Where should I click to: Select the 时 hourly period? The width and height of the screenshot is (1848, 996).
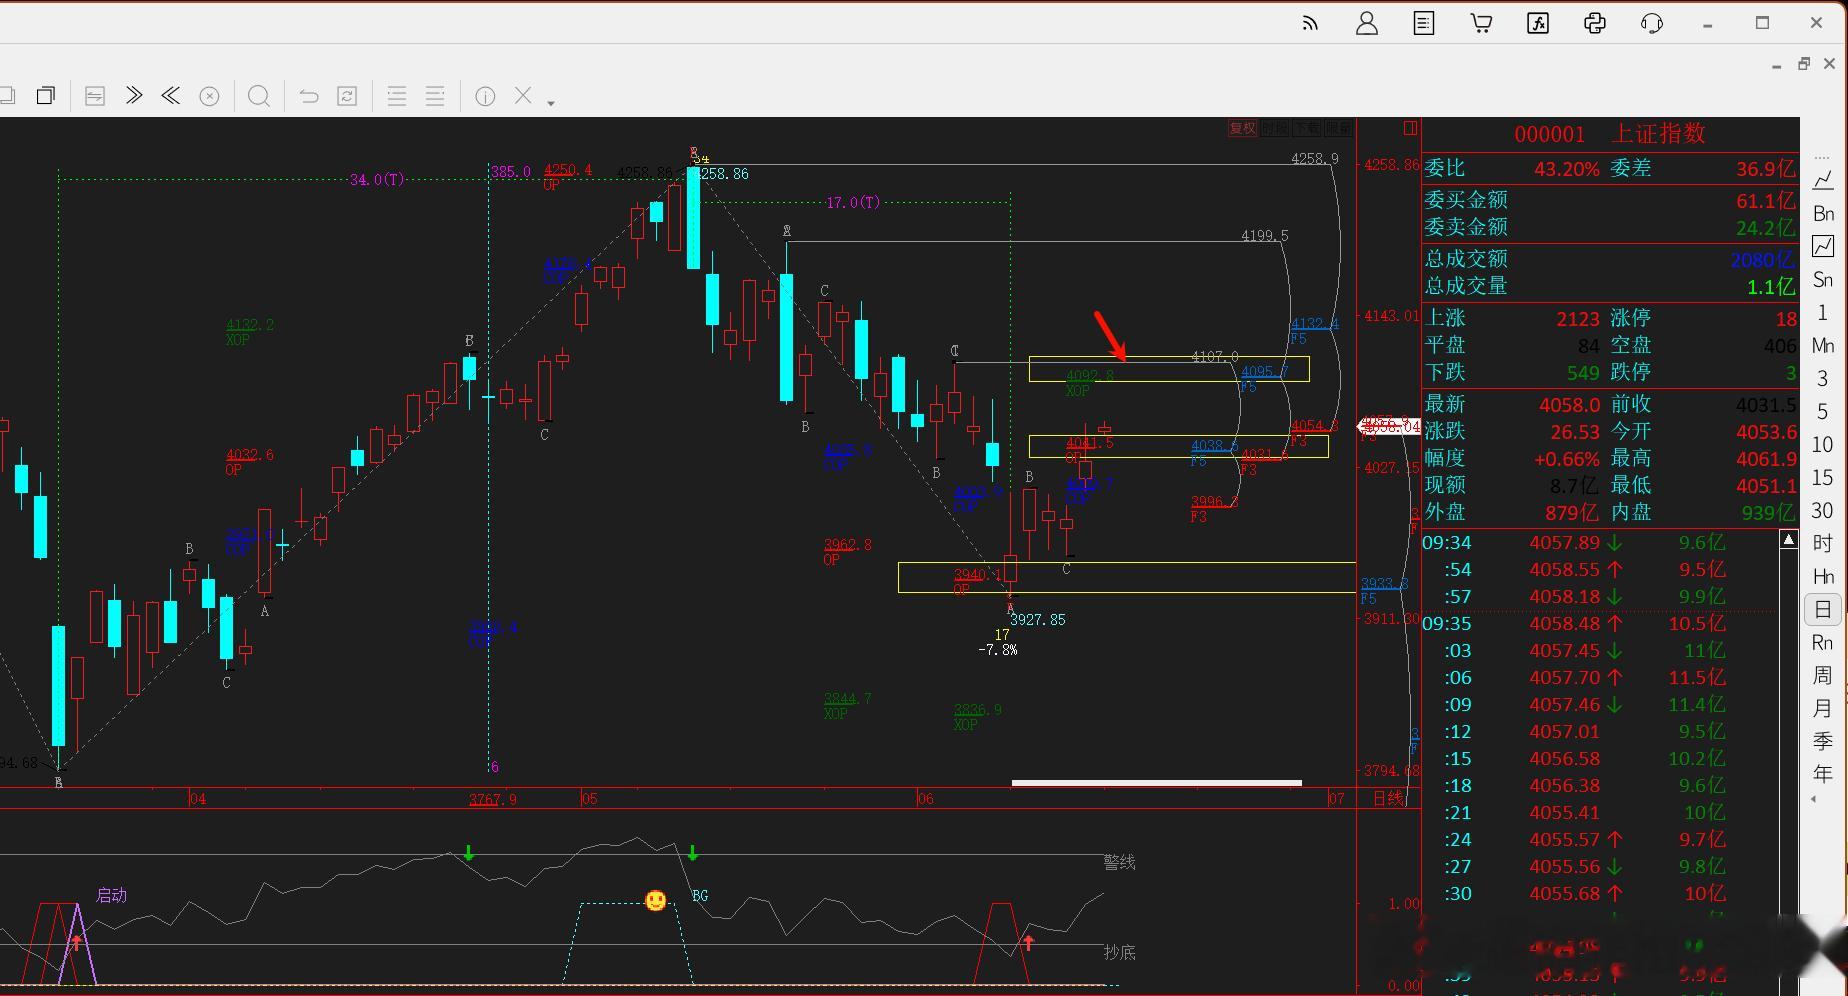(1823, 543)
